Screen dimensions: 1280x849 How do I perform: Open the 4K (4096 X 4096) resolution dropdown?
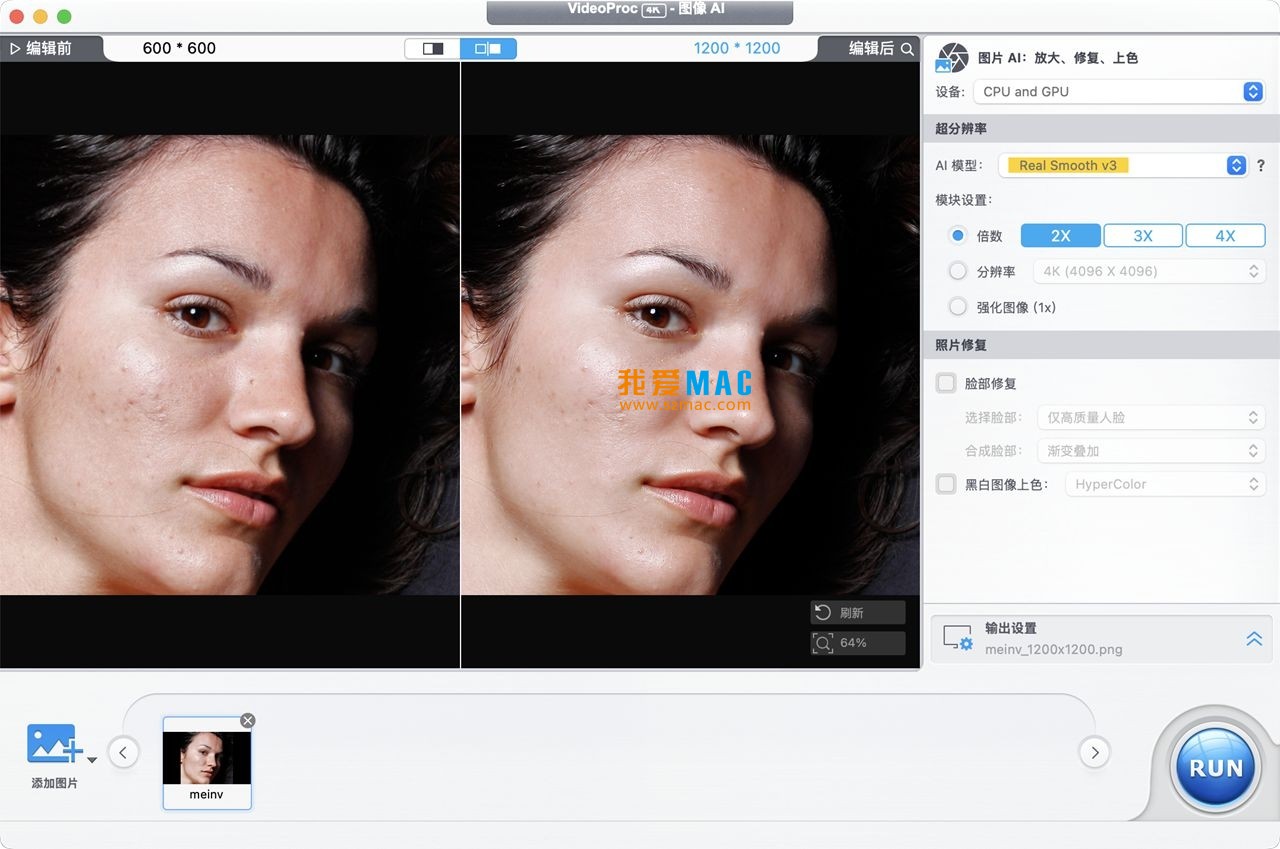point(1150,271)
